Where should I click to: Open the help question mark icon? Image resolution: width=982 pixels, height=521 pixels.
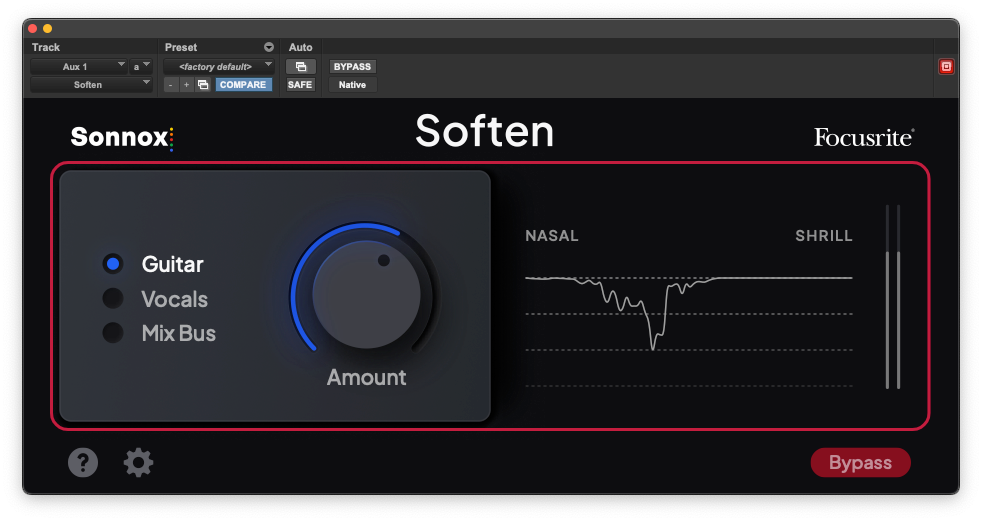[x=83, y=462]
